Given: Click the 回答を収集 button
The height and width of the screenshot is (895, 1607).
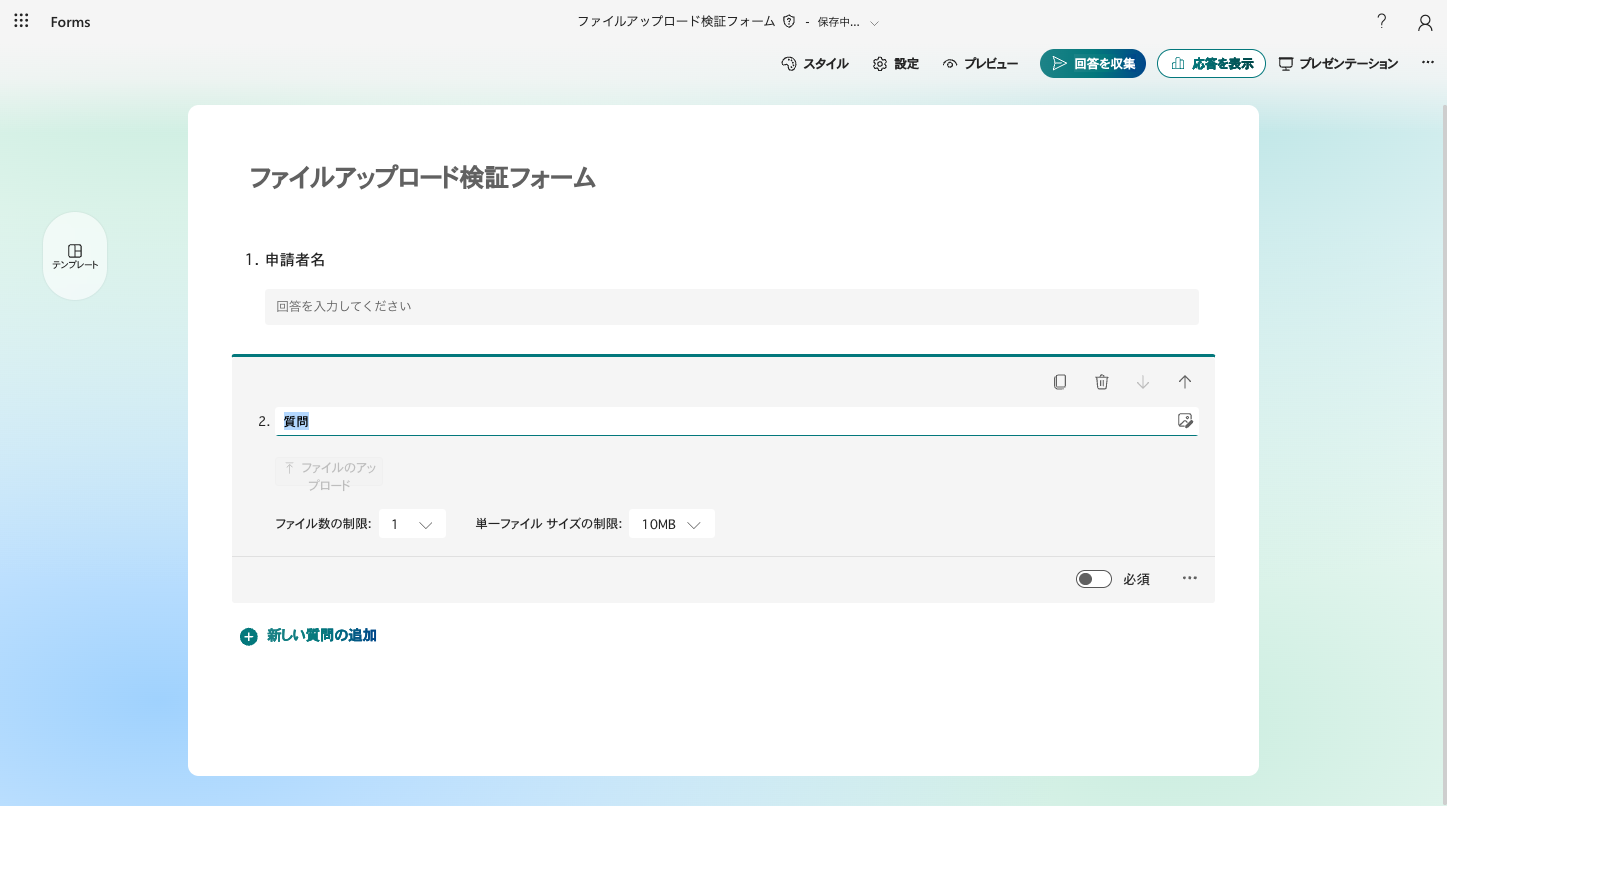Looking at the screenshot, I should pyautogui.click(x=1093, y=63).
